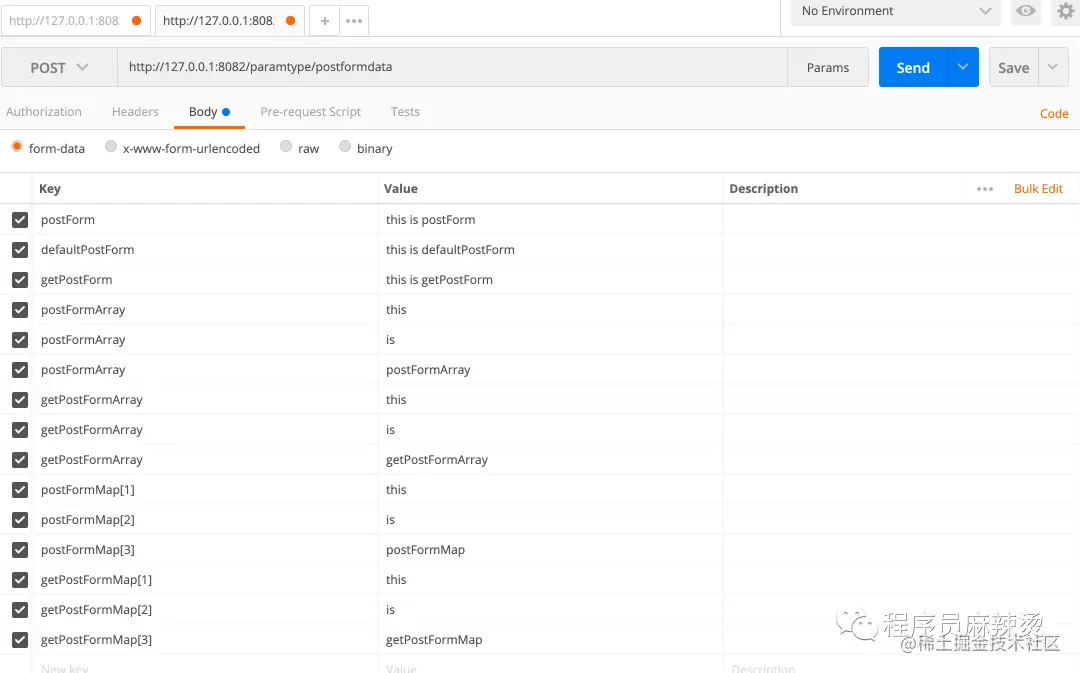
Task: Click the 'getPostFormArray' value cell
Action: (x=550, y=460)
